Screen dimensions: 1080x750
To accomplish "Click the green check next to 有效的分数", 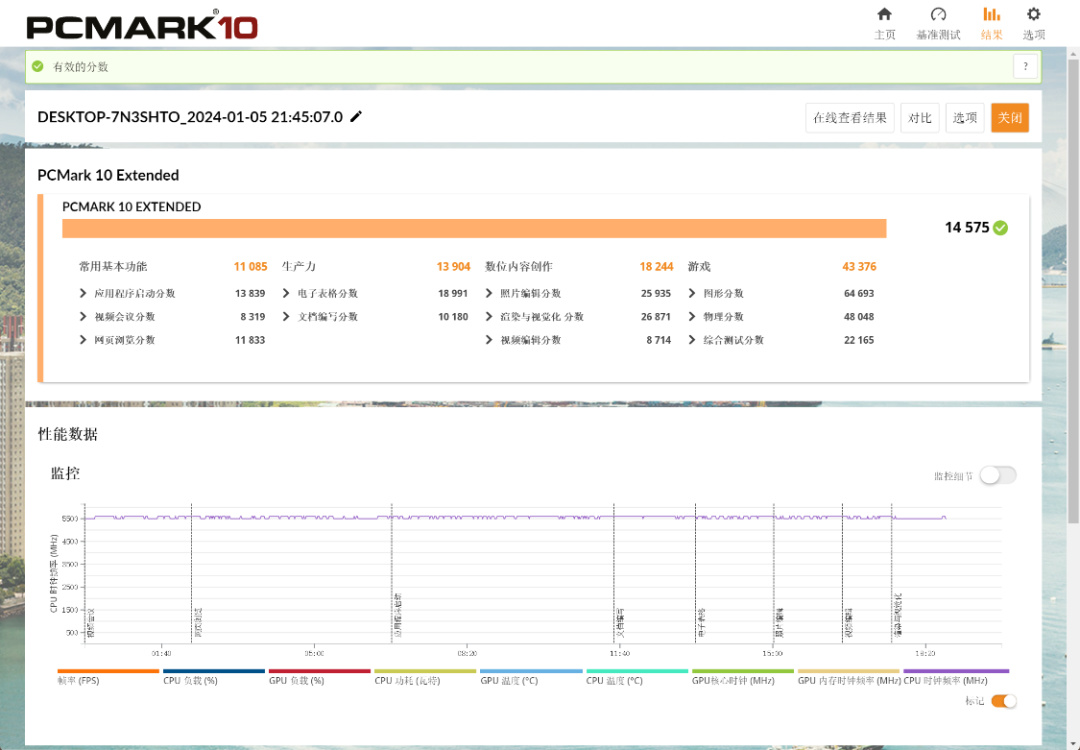I will (x=38, y=66).
